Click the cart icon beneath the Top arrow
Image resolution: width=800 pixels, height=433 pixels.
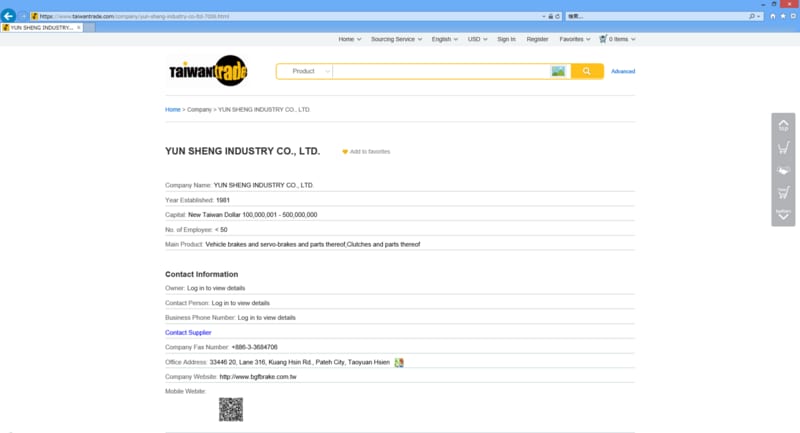click(x=783, y=148)
